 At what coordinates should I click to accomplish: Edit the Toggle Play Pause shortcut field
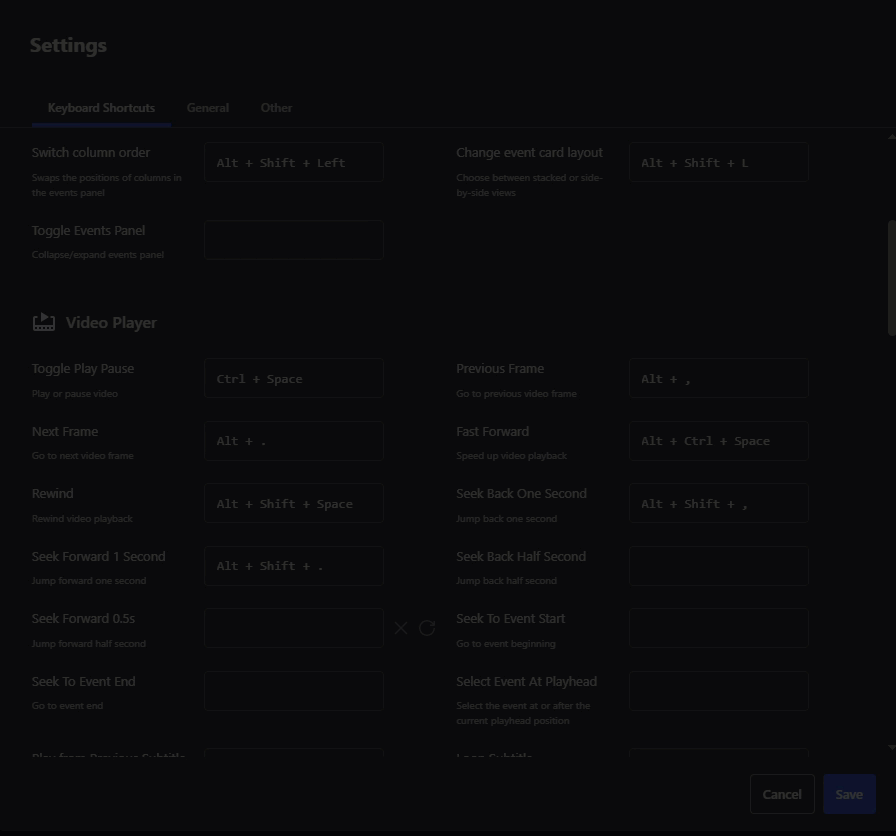coord(293,379)
